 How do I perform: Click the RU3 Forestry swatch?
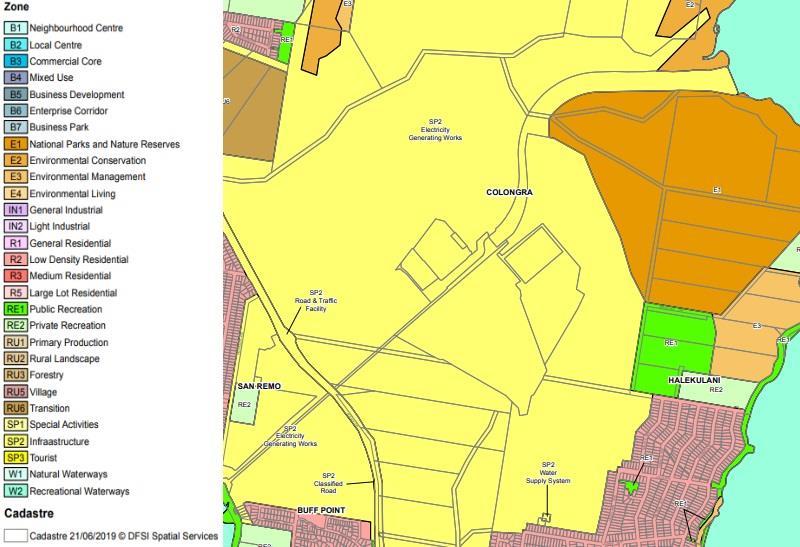[x=15, y=375]
